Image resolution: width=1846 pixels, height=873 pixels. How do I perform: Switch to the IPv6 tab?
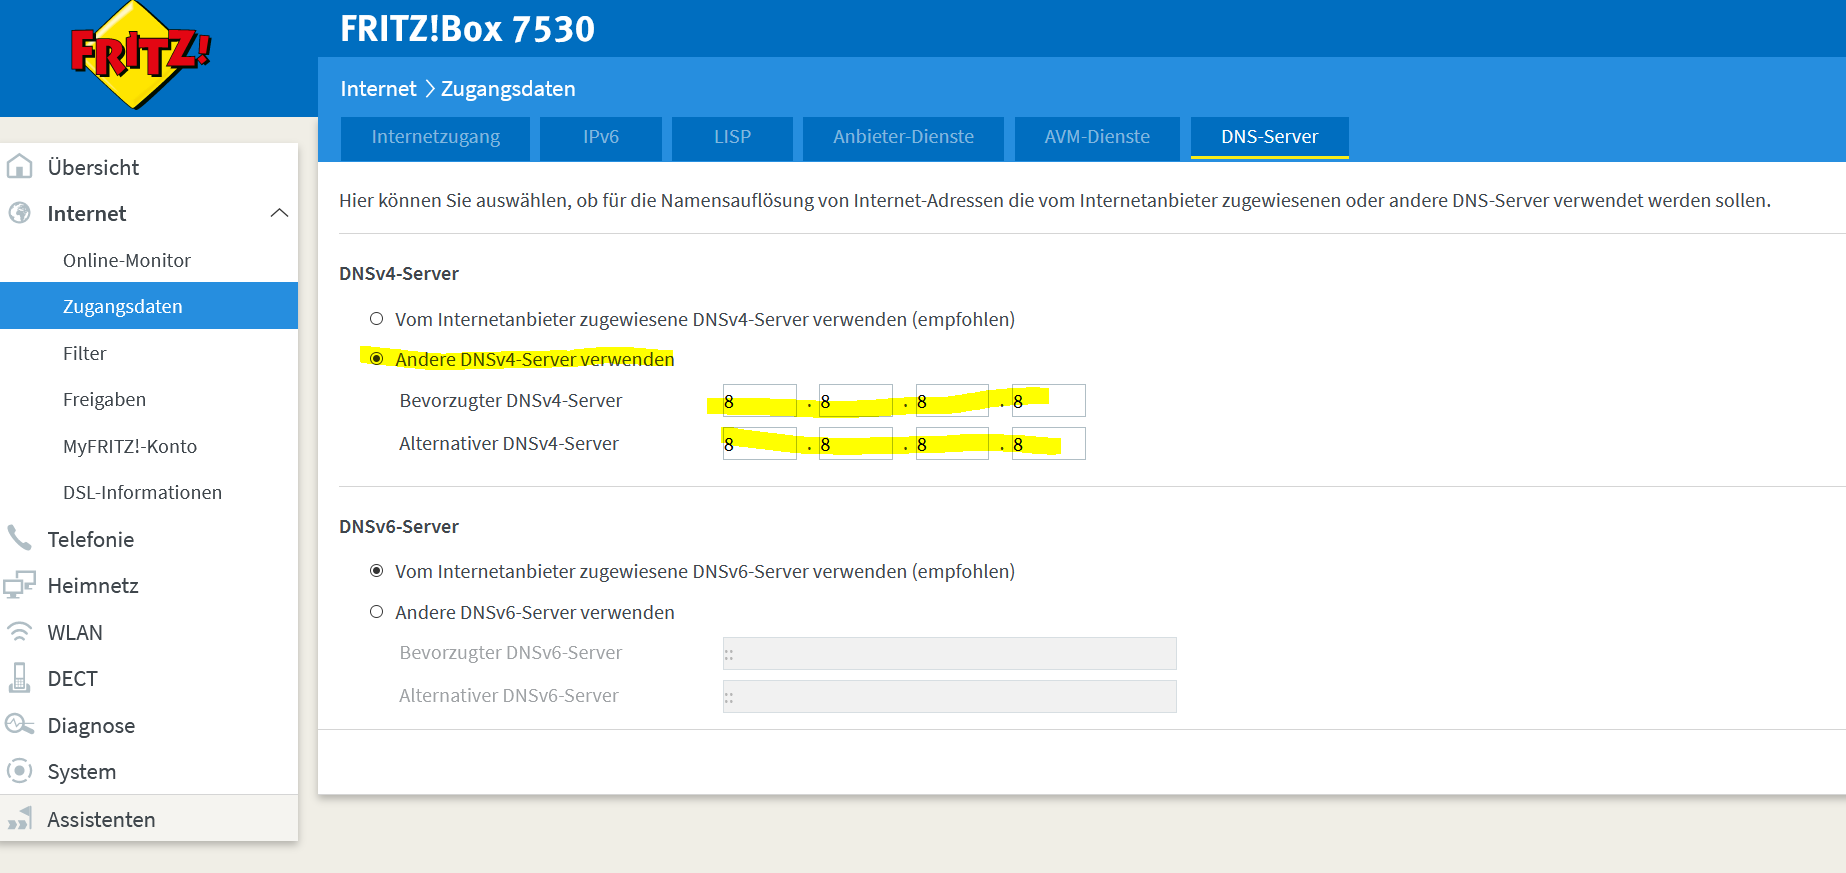click(601, 138)
